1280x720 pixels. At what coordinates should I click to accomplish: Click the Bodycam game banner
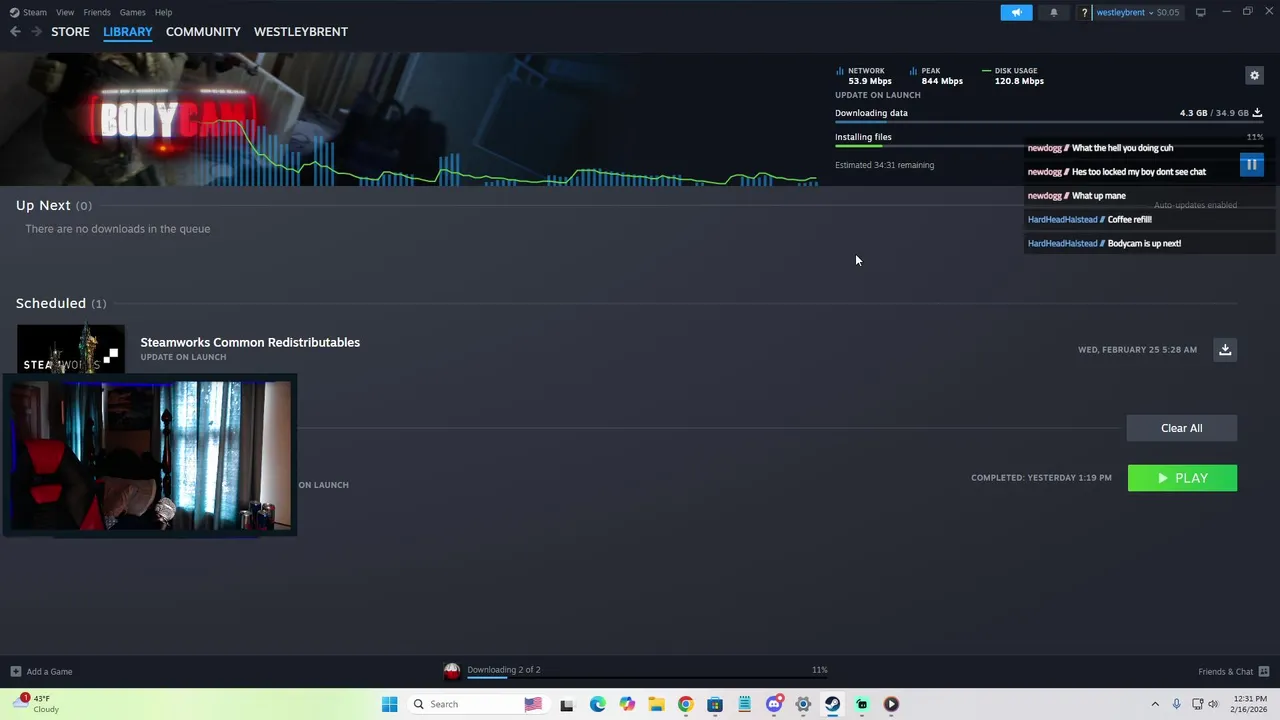point(410,119)
